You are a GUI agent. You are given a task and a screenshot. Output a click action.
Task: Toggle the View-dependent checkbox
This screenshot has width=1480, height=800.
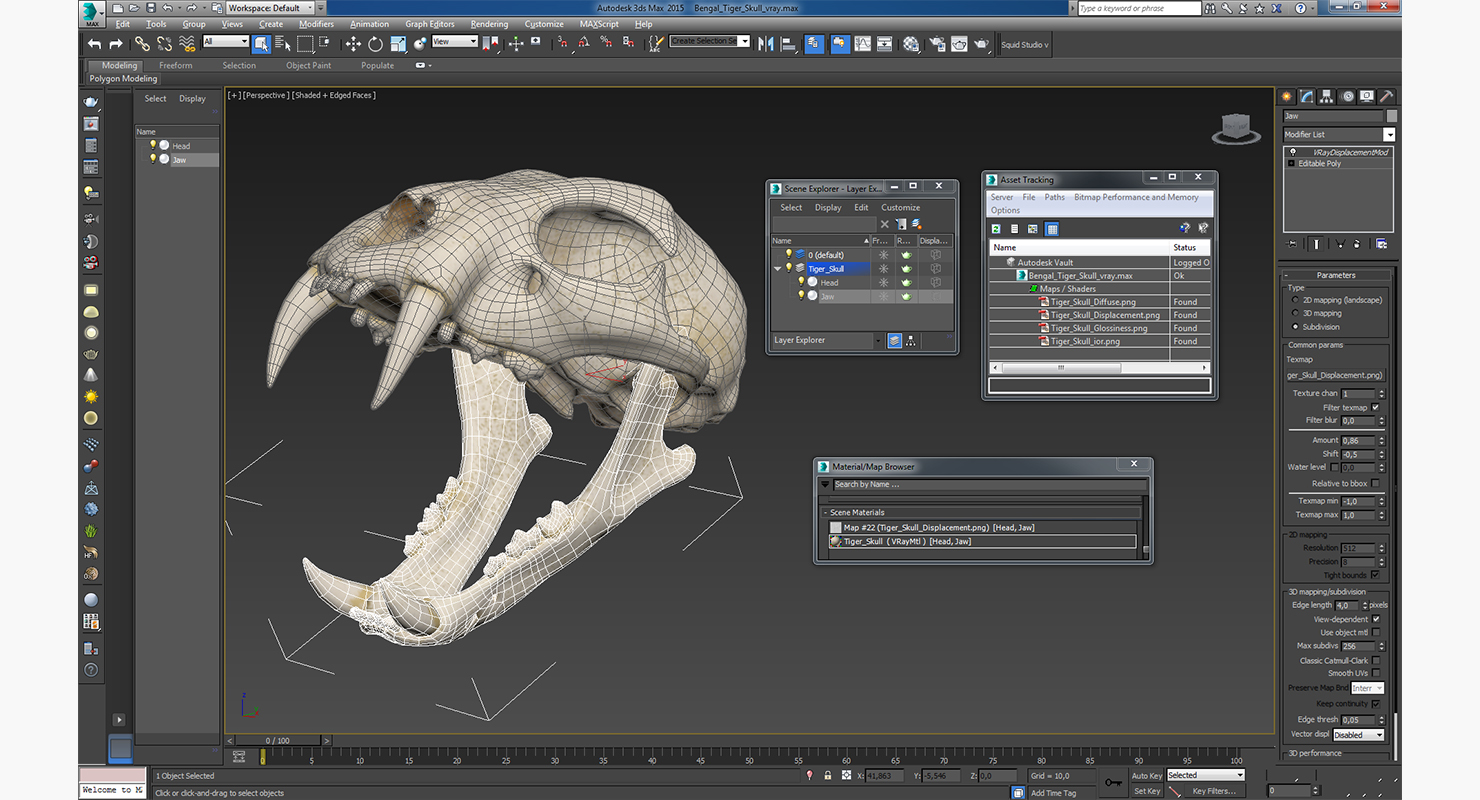point(1376,619)
